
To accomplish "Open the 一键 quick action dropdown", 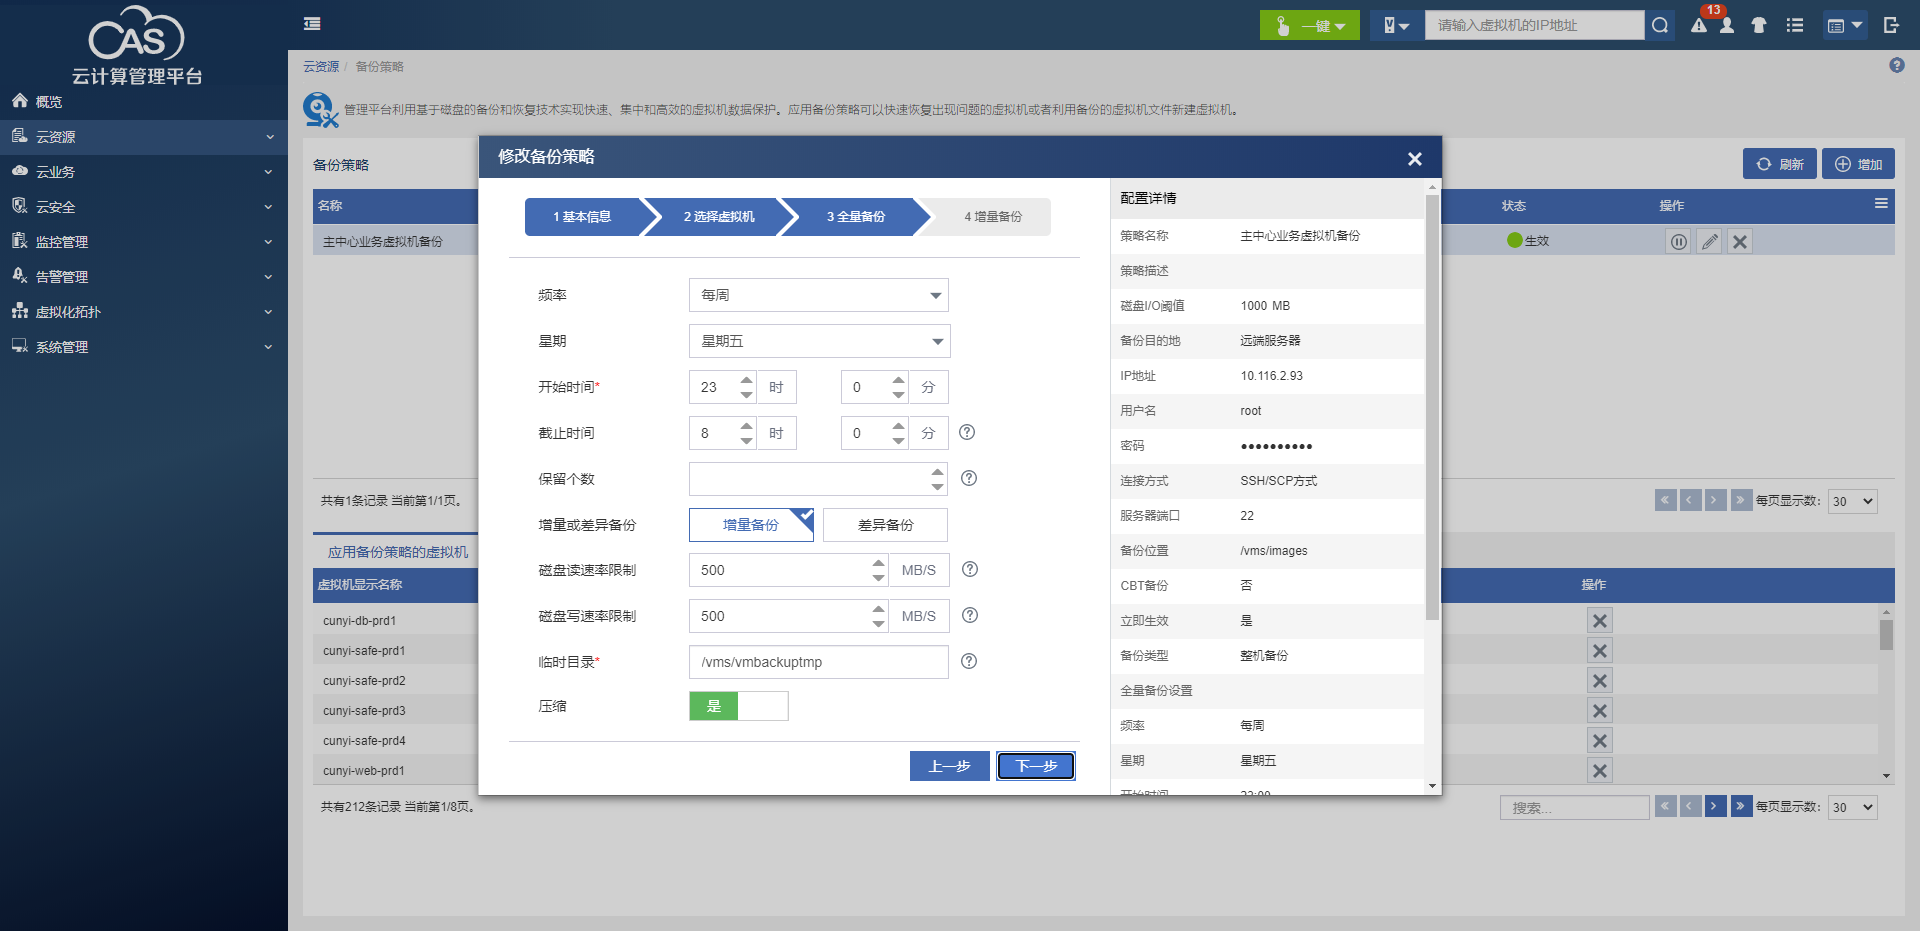I will [1310, 25].
